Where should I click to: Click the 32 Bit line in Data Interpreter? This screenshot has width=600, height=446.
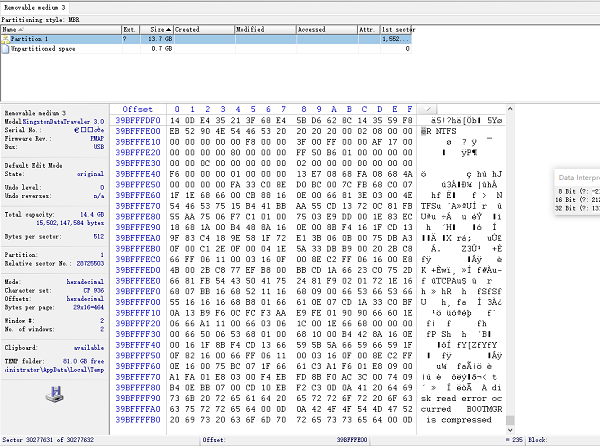click(x=577, y=208)
